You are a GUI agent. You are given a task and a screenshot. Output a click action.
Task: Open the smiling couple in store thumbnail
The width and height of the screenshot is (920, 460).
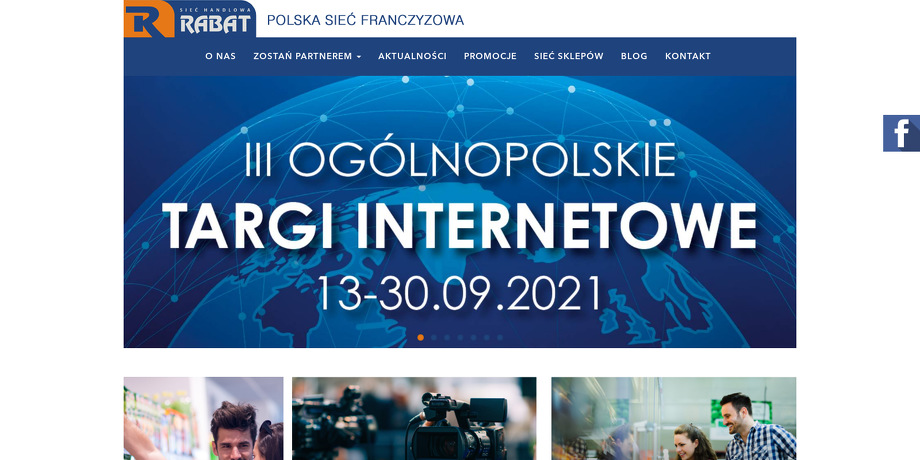674,418
